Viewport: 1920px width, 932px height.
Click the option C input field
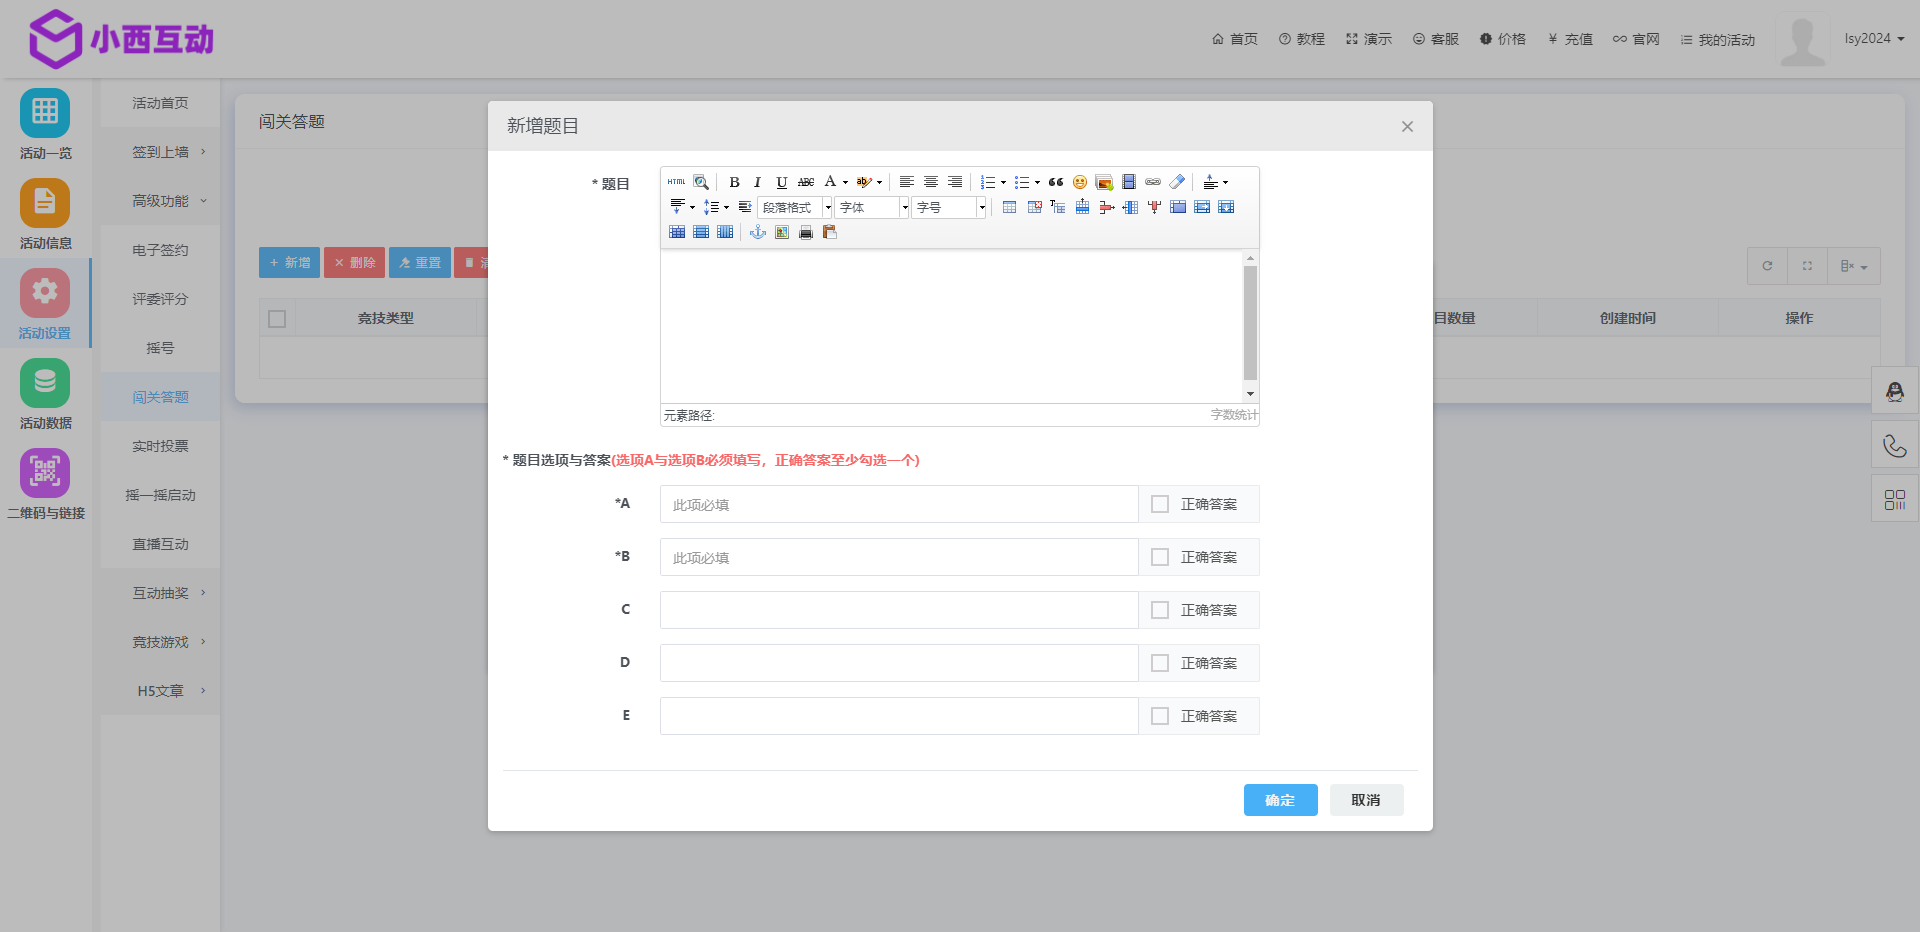click(899, 610)
